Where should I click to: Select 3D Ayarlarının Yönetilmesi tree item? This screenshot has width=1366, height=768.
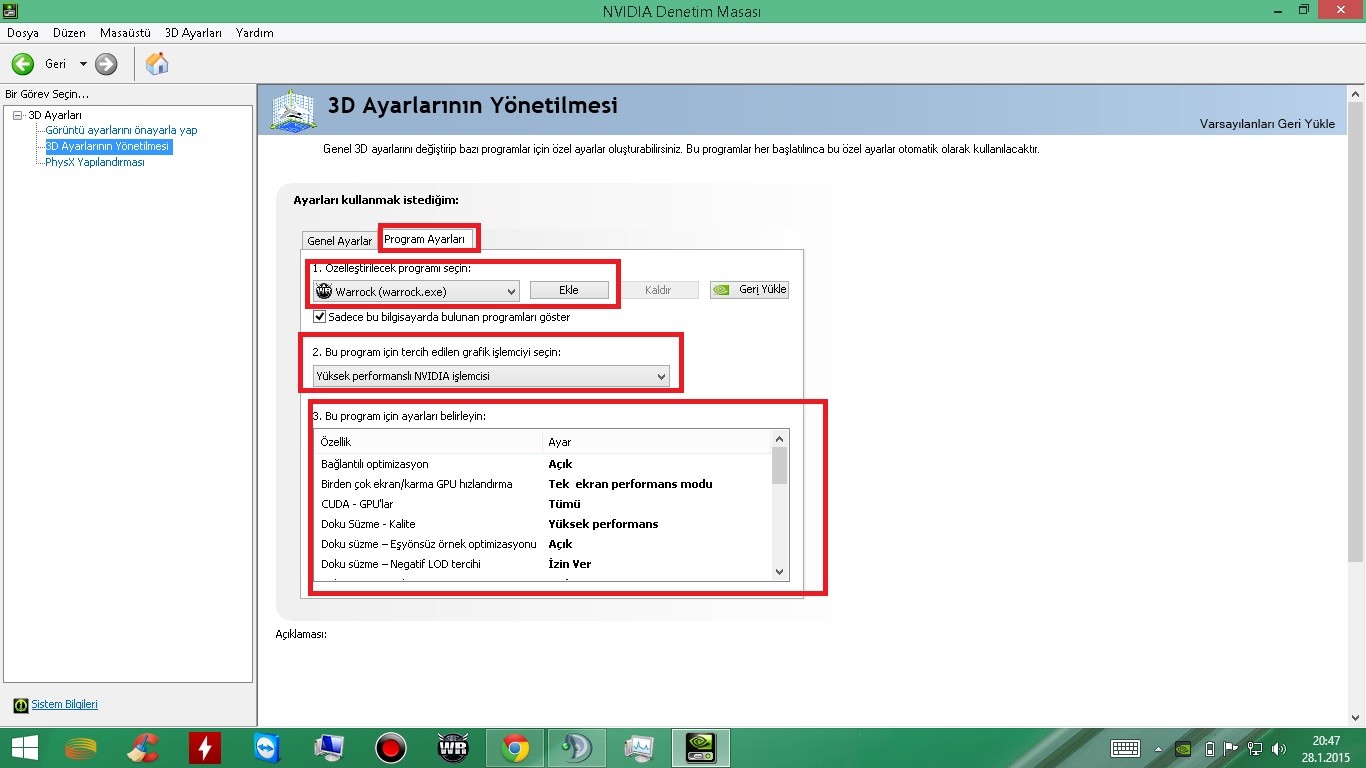108,146
